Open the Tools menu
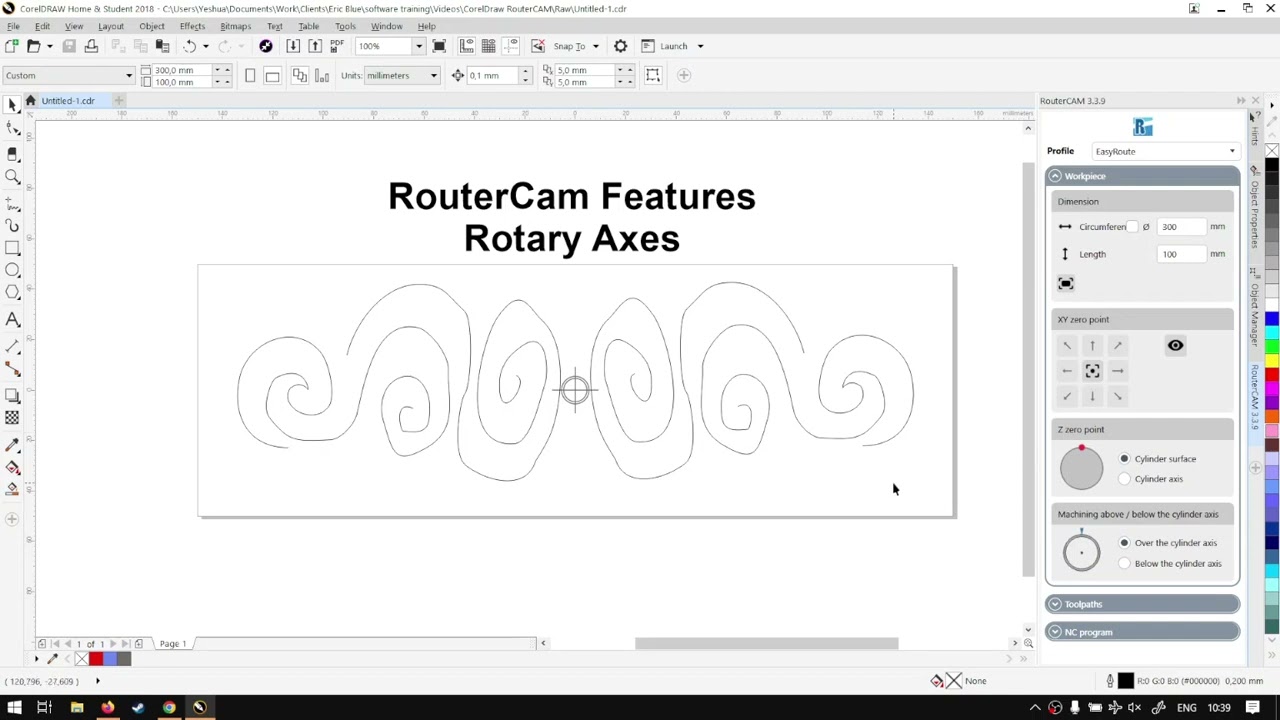This screenshot has width=1280, height=720. [x=345, y=26]
